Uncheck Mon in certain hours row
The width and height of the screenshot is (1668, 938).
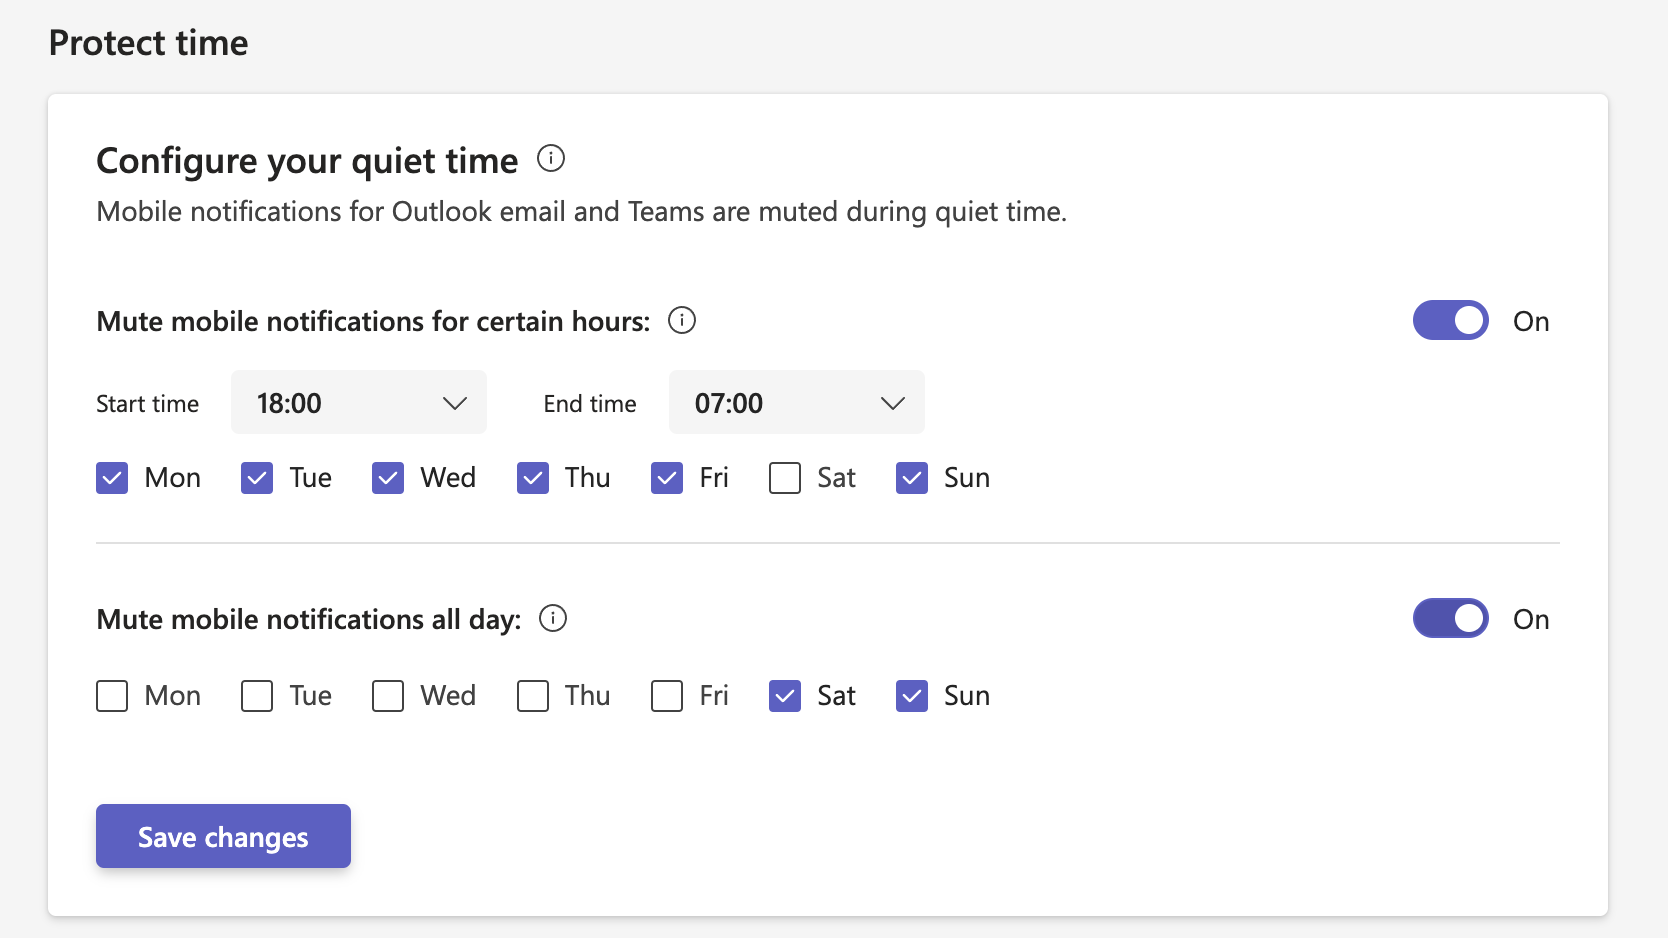tap(112, 478)
